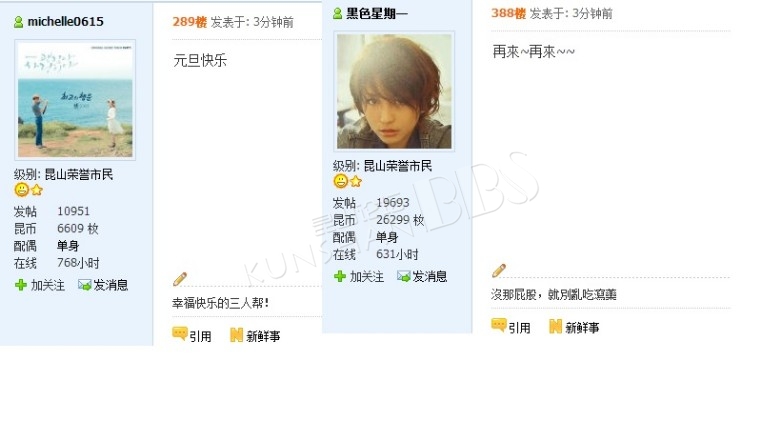Click the pencil edit icon in post 388
780x438 pixels.
[x=498, y=270]
